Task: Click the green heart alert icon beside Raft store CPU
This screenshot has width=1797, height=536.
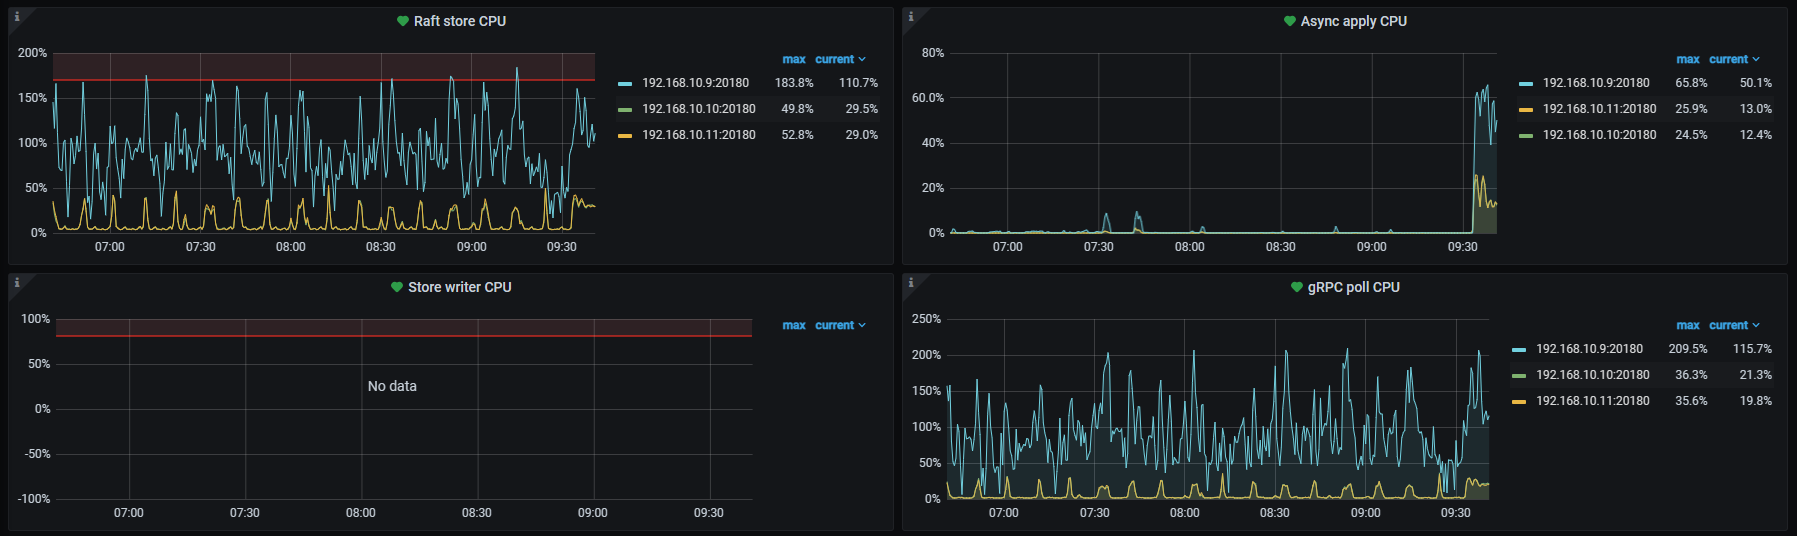Action: 402,21
